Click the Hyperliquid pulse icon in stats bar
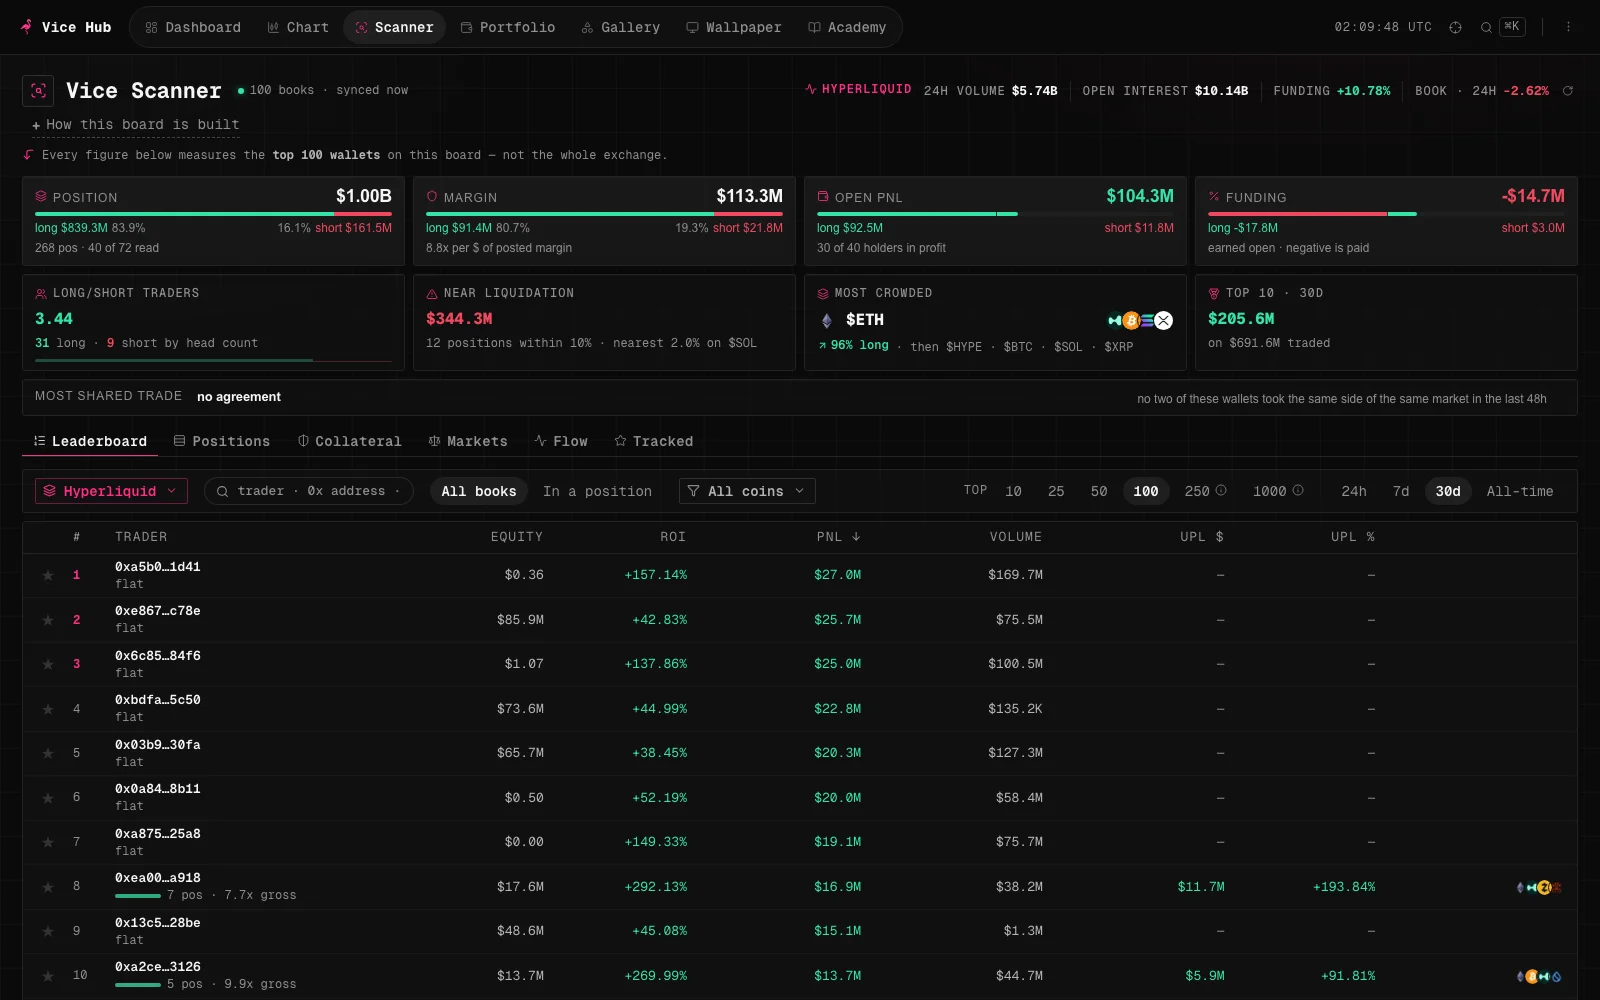Image resolution: width=1600 pixels, height=1000 pixels. tap(811, 89)
